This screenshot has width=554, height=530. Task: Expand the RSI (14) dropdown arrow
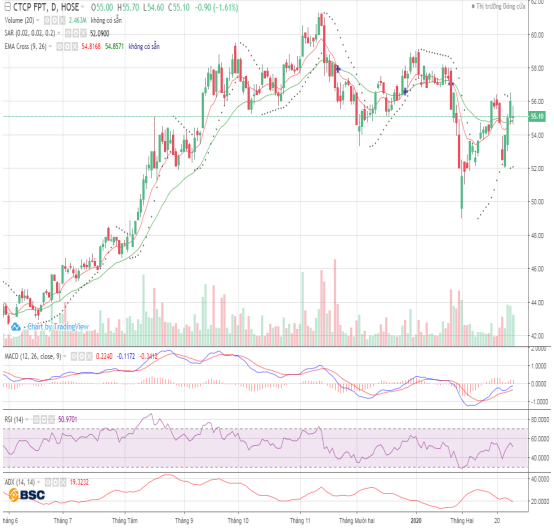pos(27,419)
